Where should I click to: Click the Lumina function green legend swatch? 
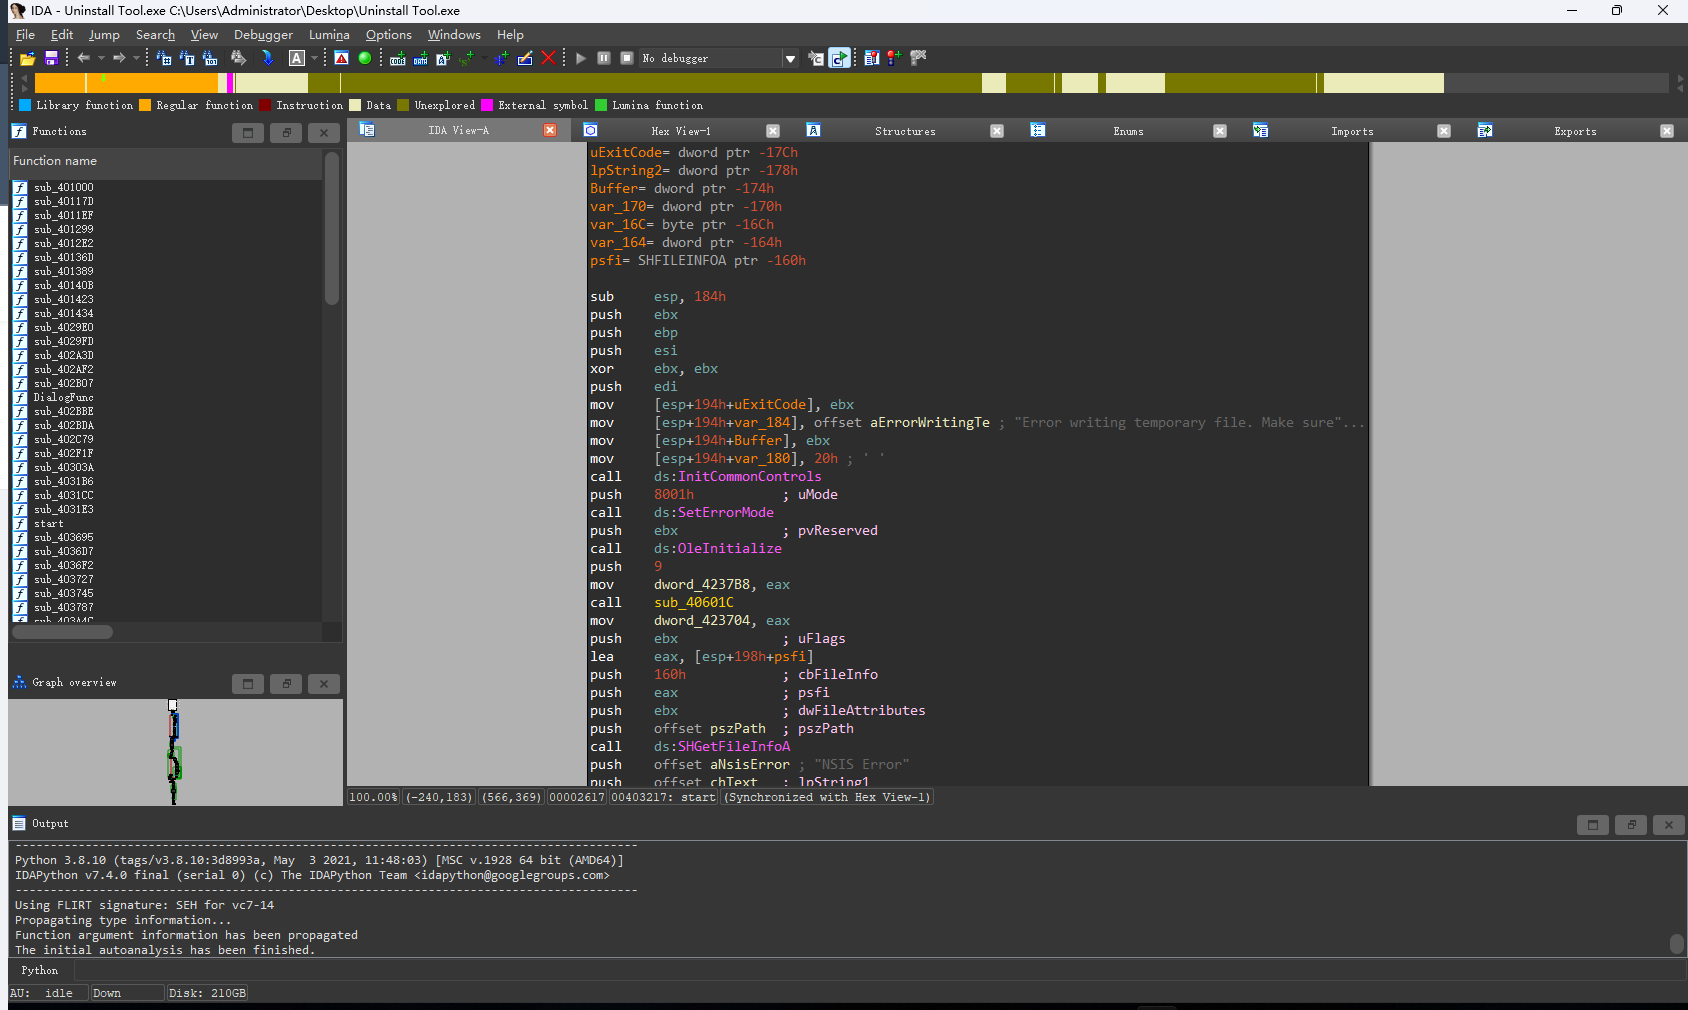coord(601,105)
